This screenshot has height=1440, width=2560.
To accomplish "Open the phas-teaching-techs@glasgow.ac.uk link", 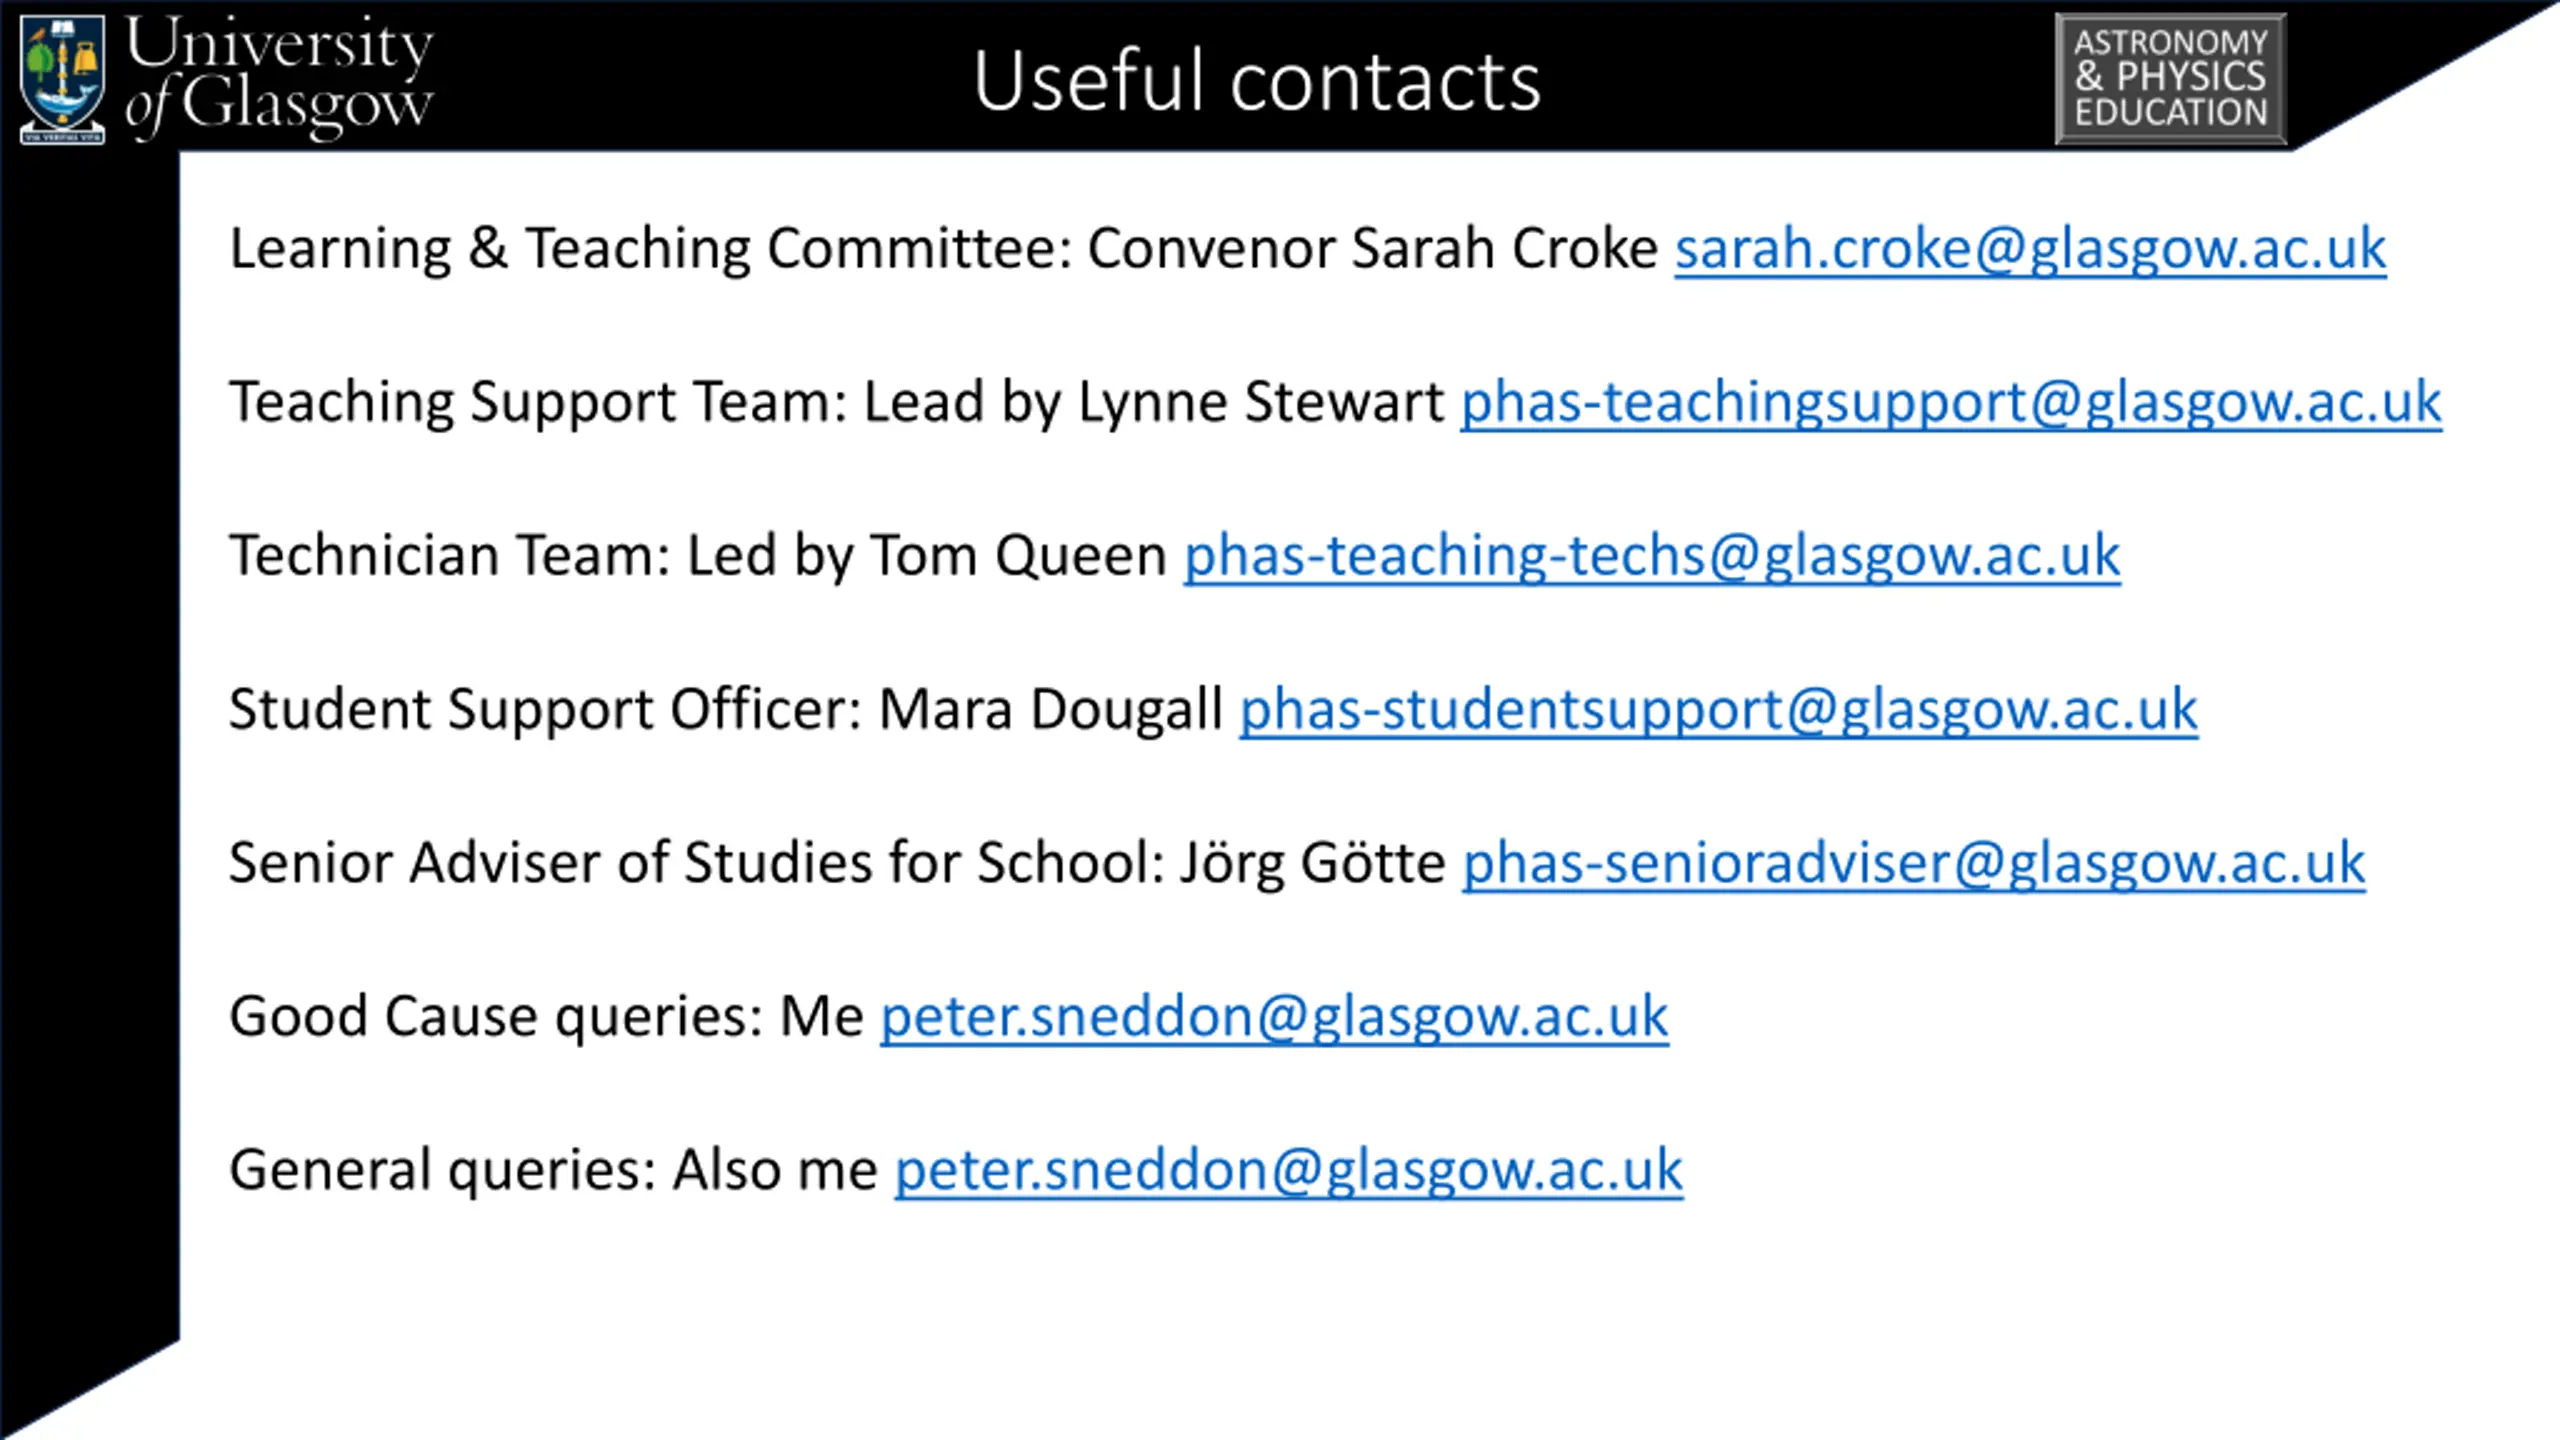I will [1652, 556].
